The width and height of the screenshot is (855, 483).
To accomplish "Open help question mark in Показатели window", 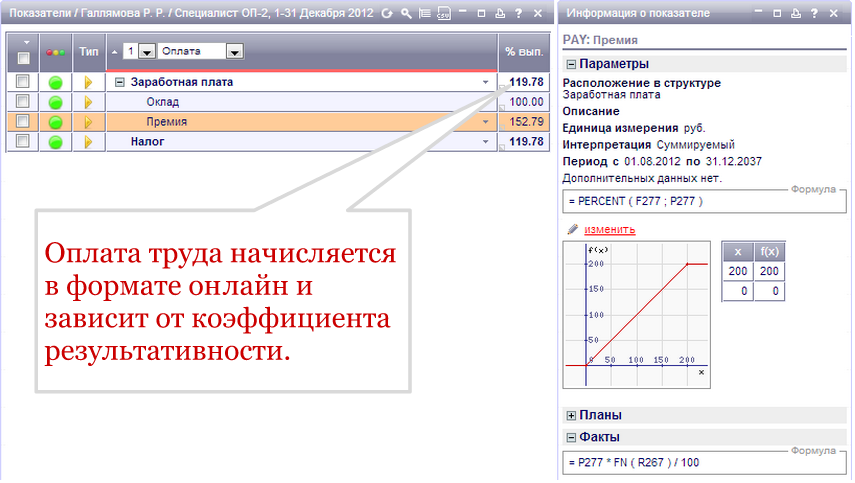I will pos(519,13).
